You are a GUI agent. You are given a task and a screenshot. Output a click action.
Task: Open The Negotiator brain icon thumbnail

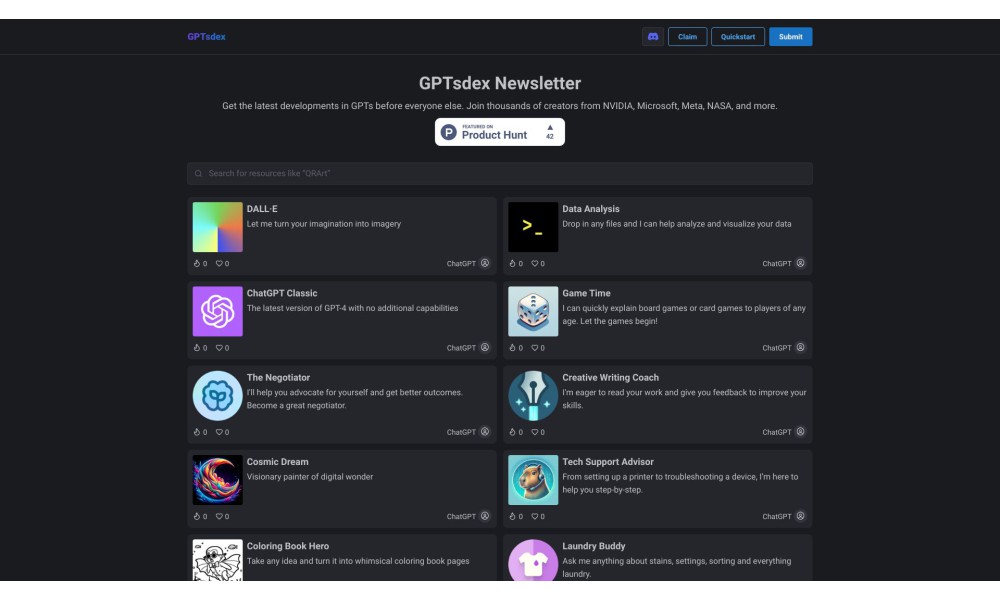click(217, 395)
